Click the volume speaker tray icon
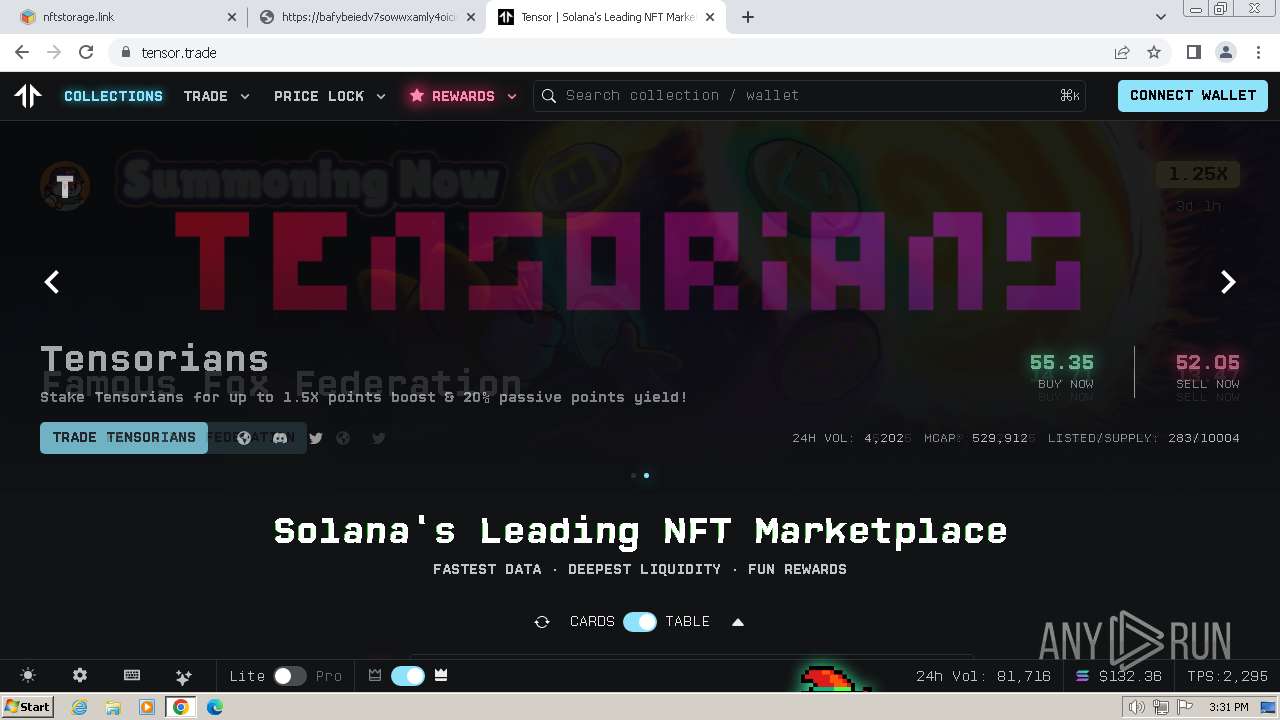The width and height of the screenshot is (1280, 720). 1136,707
